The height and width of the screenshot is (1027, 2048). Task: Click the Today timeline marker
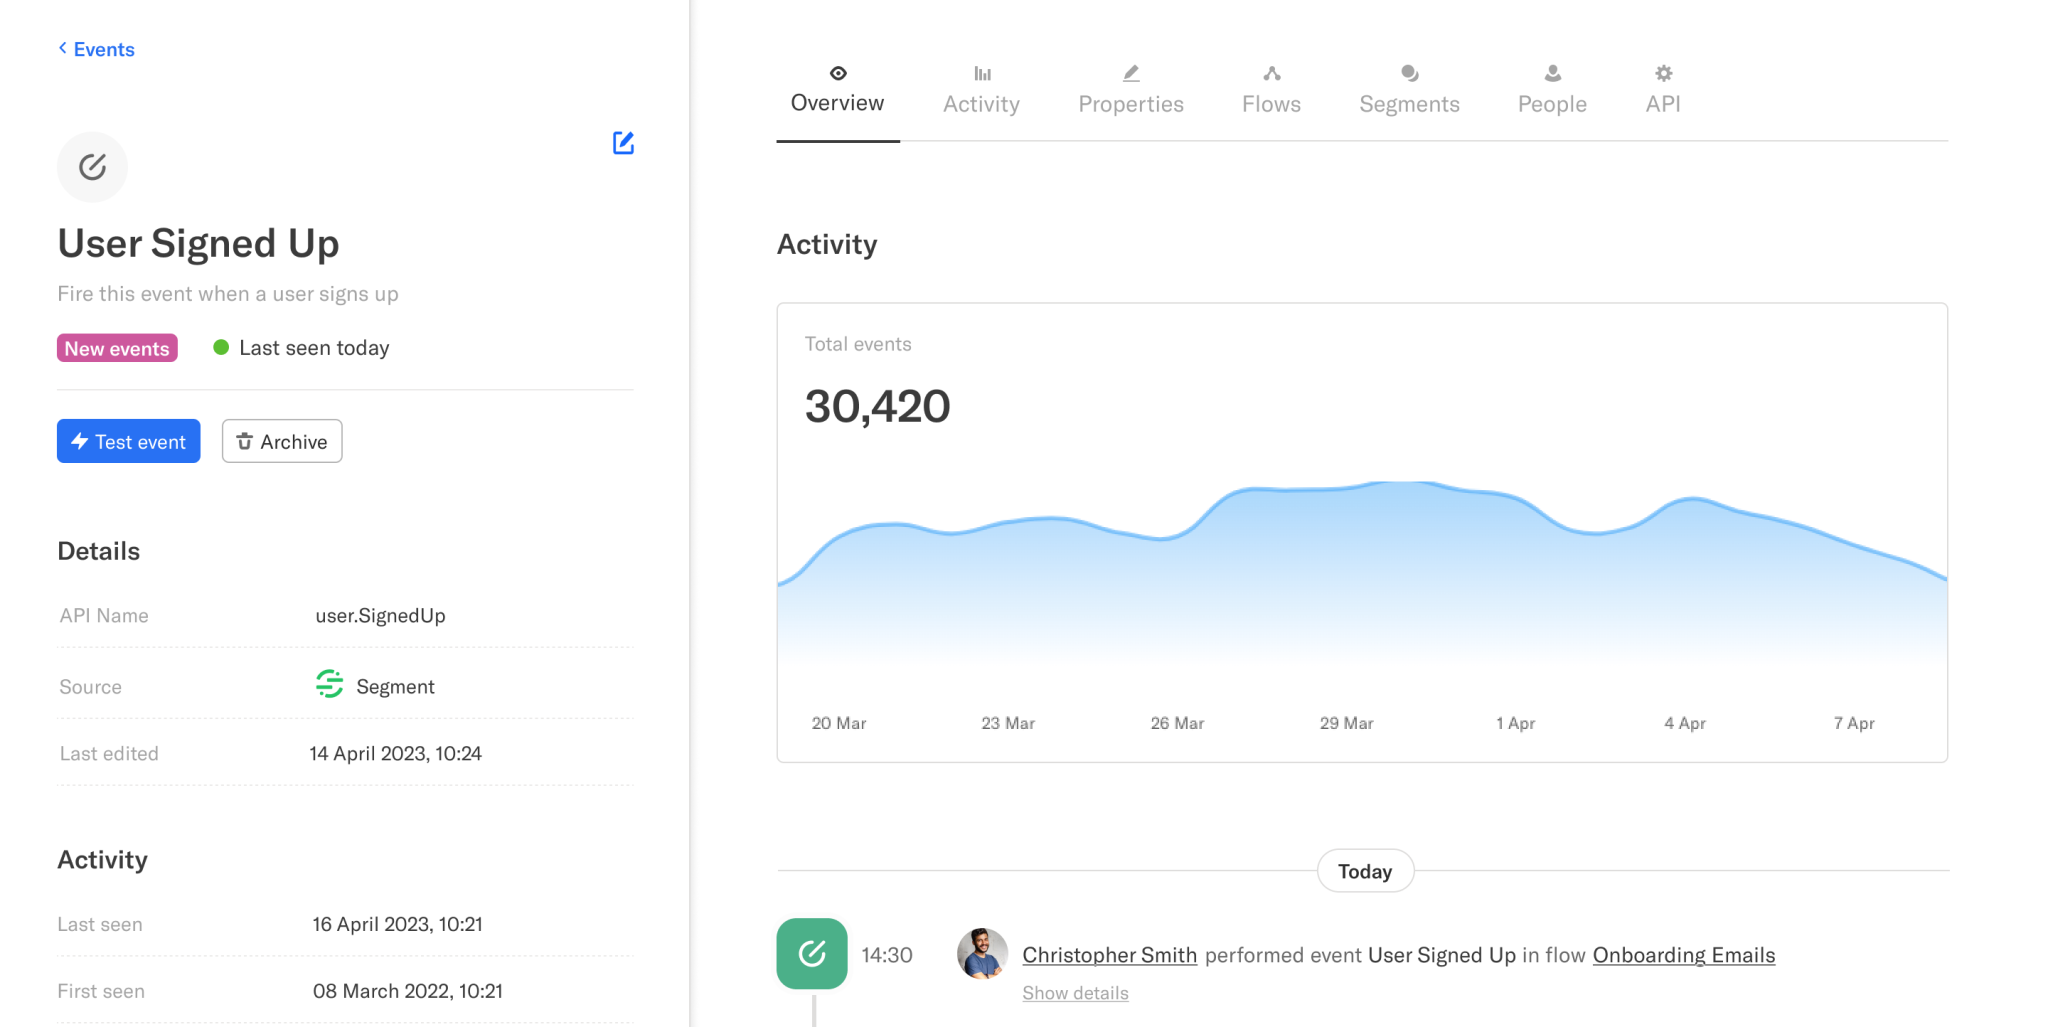1364,871
